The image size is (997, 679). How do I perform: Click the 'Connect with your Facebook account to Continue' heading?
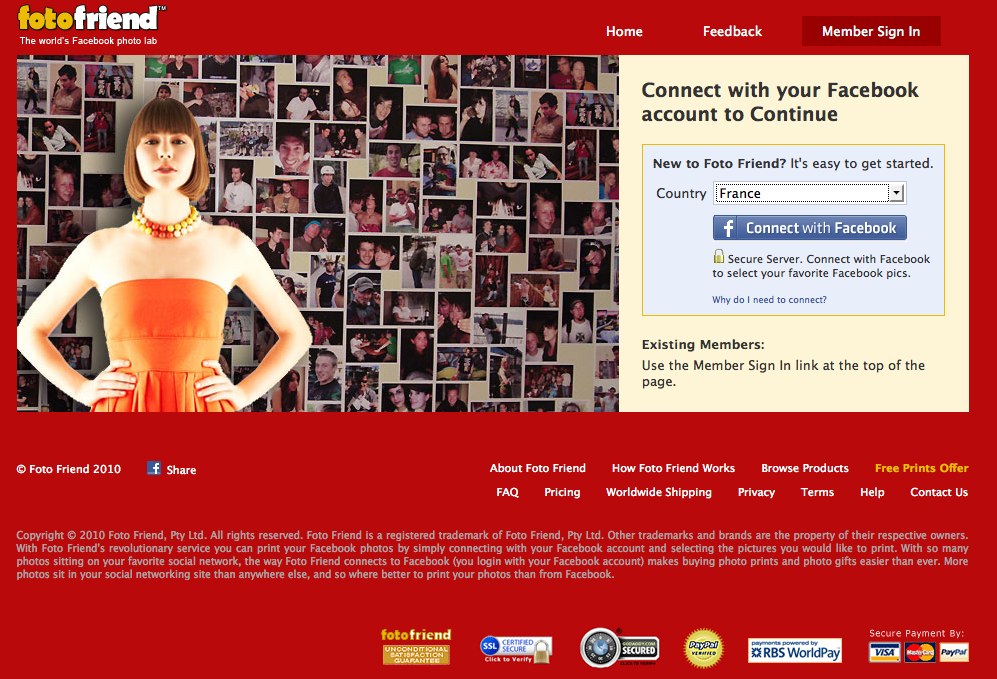click(x=780, y=102)
